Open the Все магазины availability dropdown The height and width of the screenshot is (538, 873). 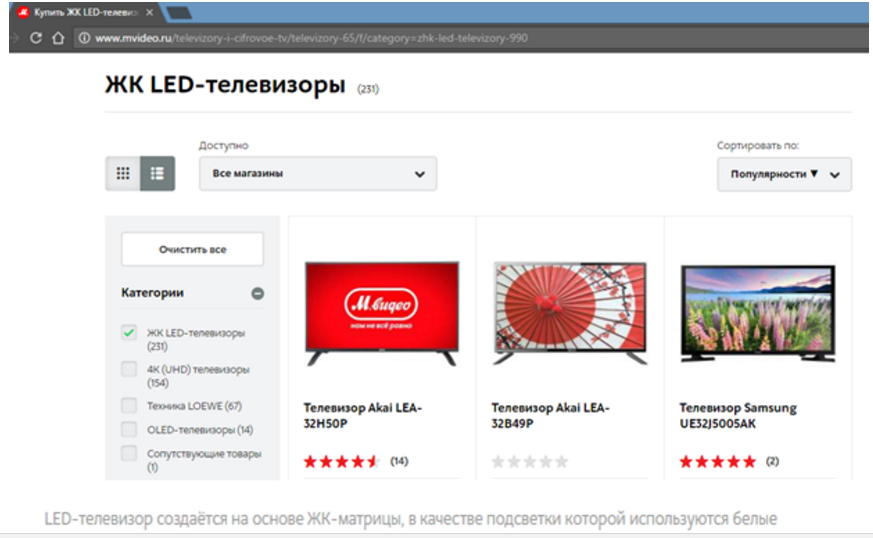pyautogui.click(x=318, y=174)
